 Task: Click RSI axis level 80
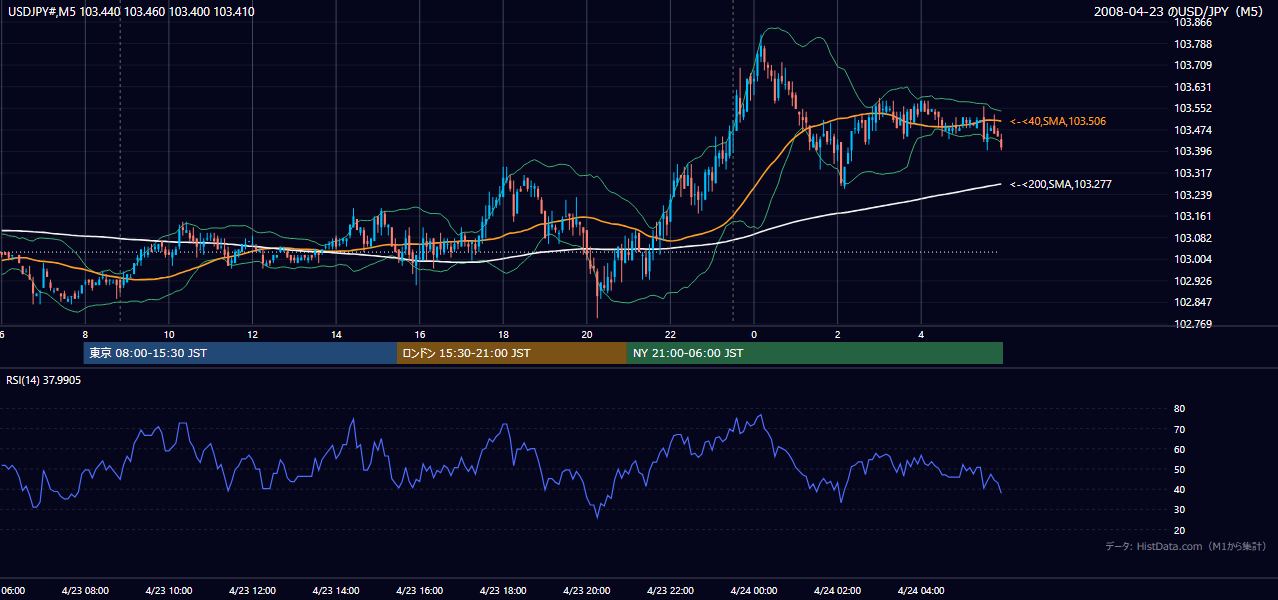point(1180,409)
